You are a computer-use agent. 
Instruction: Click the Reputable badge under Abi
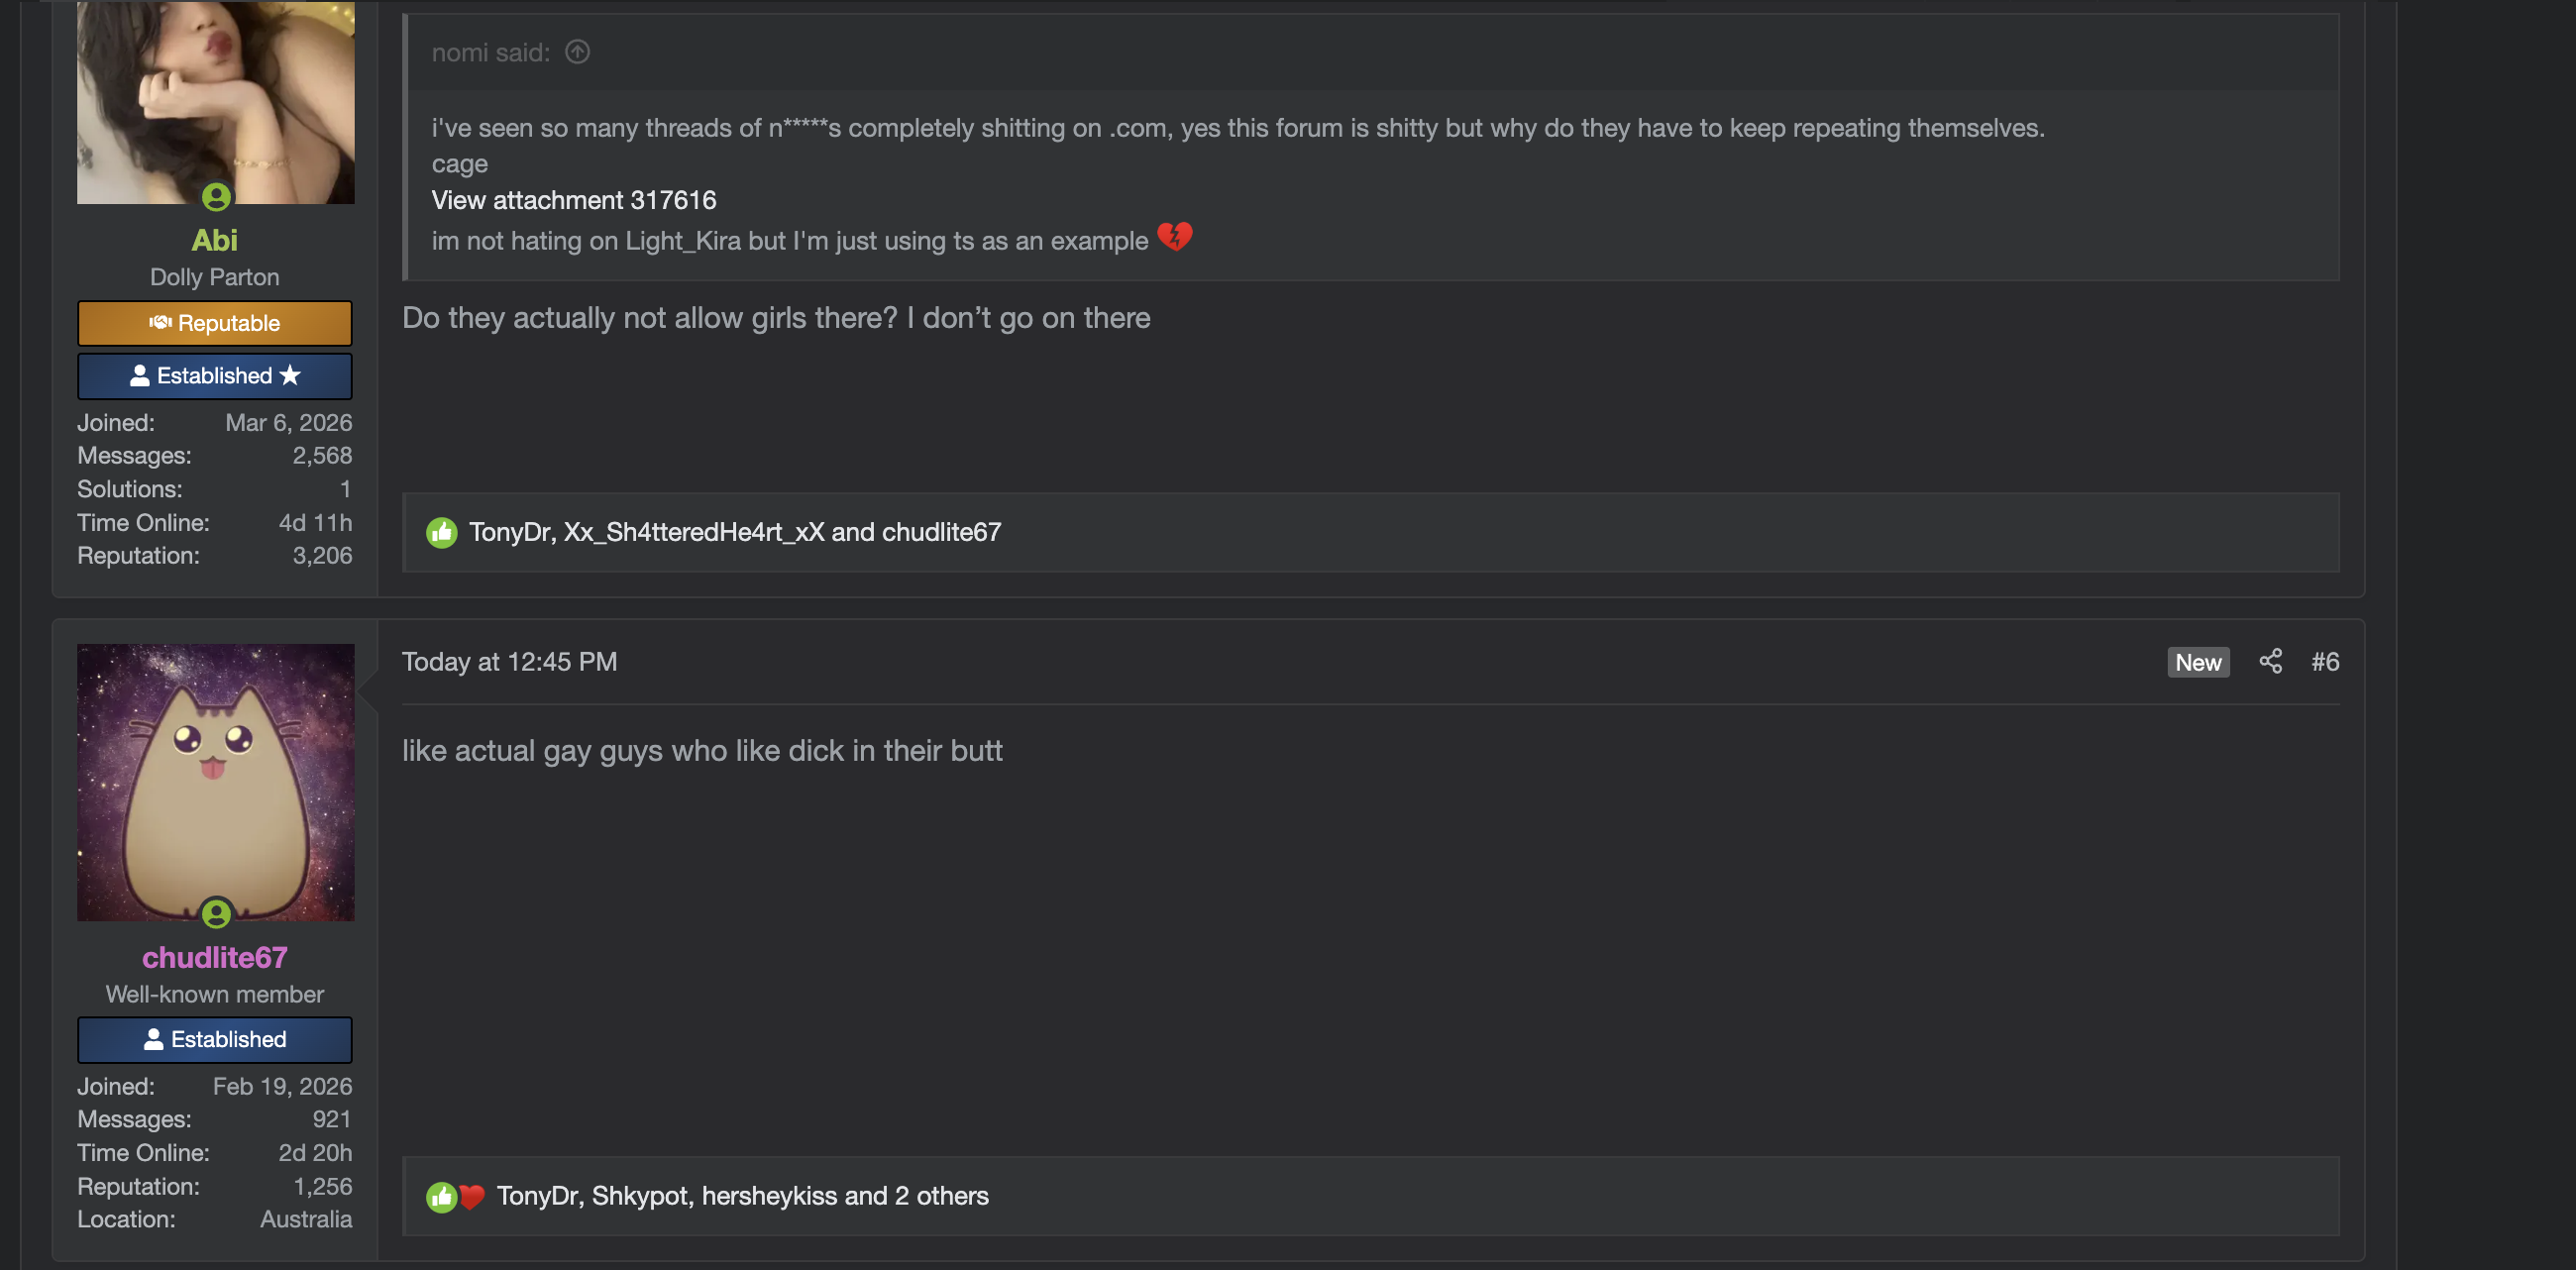click(214, 323)
